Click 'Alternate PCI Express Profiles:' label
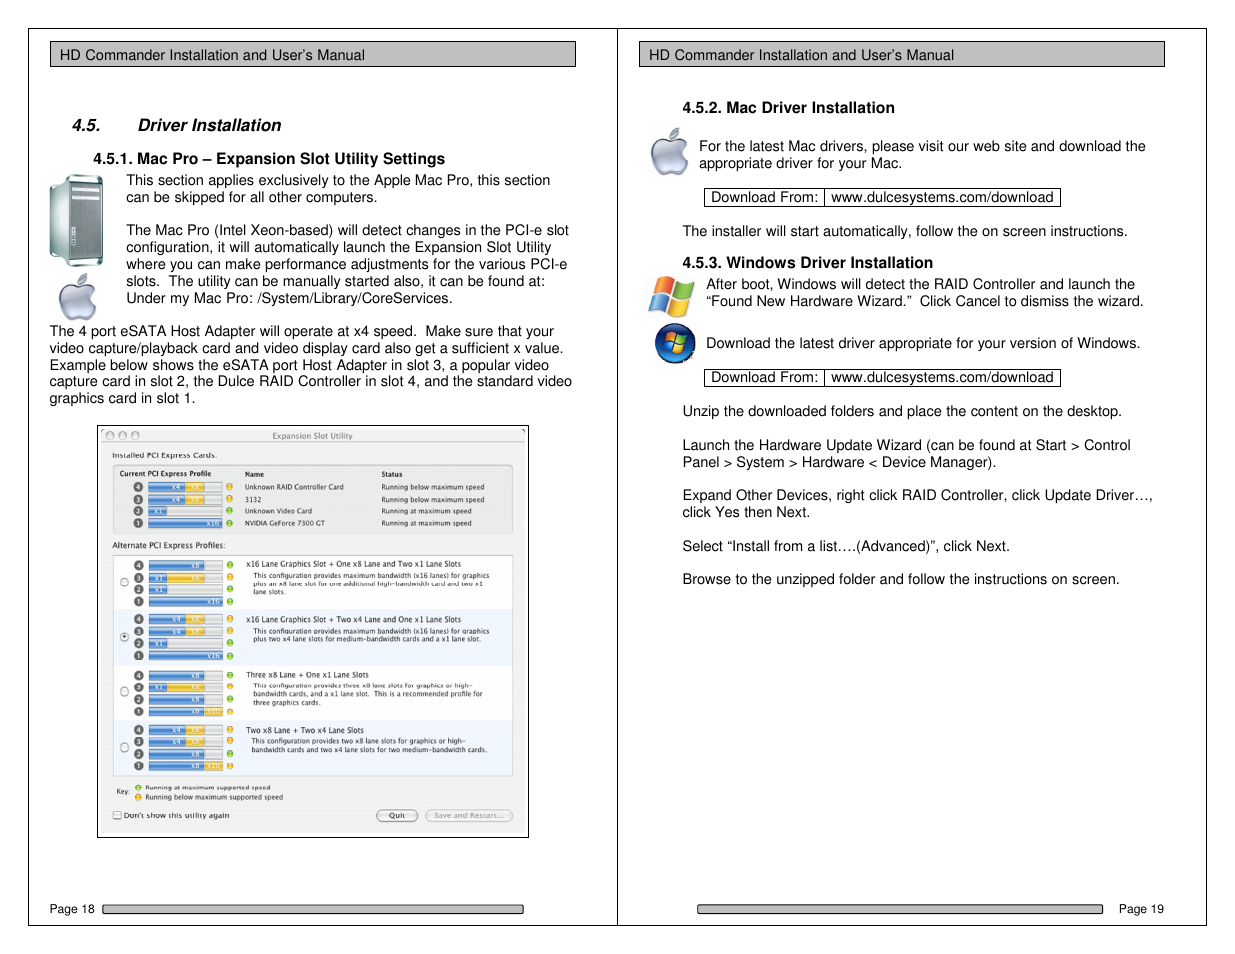Viewport: 1235px width, 954px height. click(169, 545)
